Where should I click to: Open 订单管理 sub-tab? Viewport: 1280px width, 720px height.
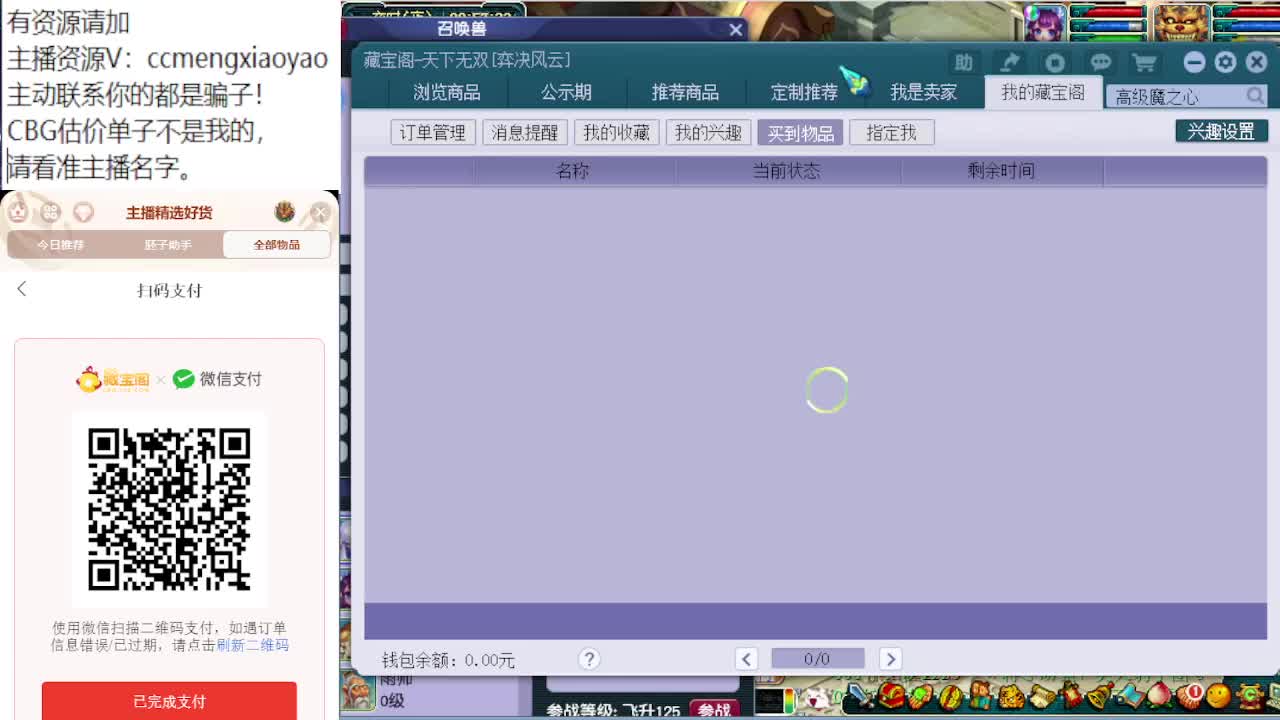[433, 132]
